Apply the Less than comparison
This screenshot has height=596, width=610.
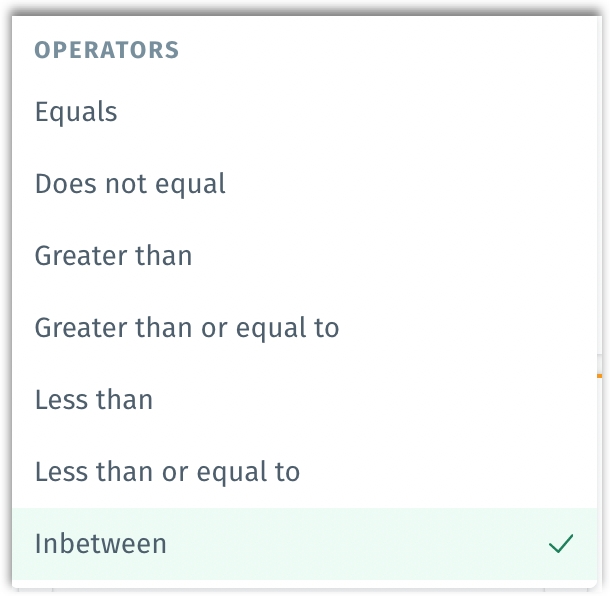pos(94,400)
